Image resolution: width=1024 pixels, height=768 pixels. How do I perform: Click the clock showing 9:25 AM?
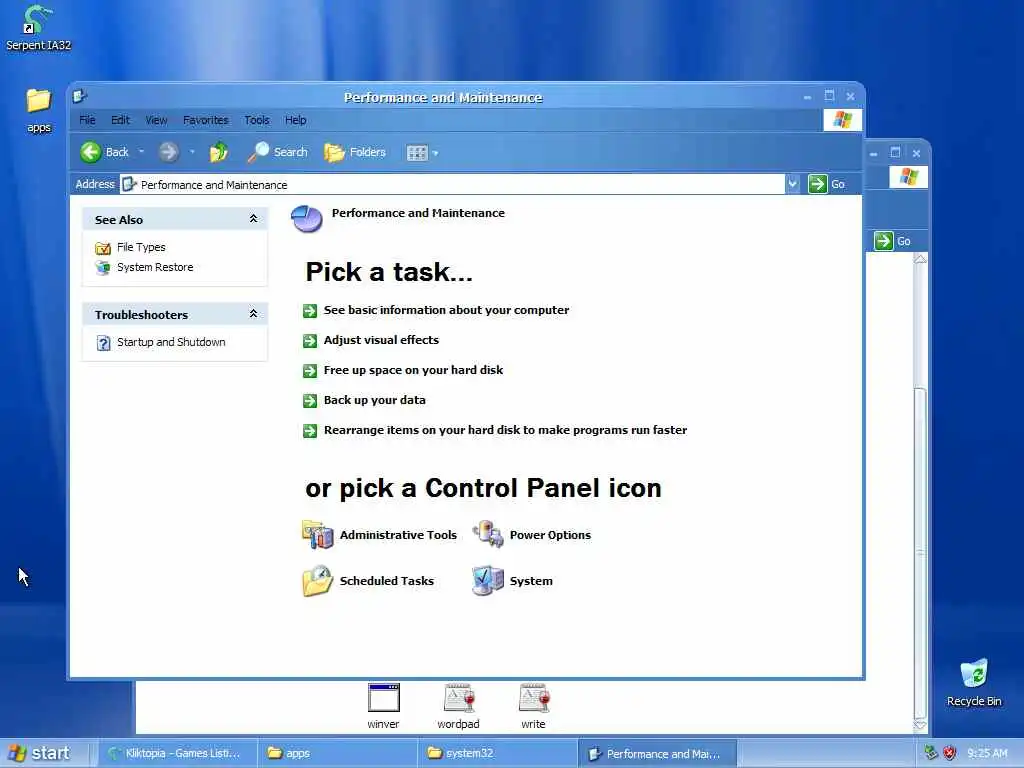click(987, 753)
